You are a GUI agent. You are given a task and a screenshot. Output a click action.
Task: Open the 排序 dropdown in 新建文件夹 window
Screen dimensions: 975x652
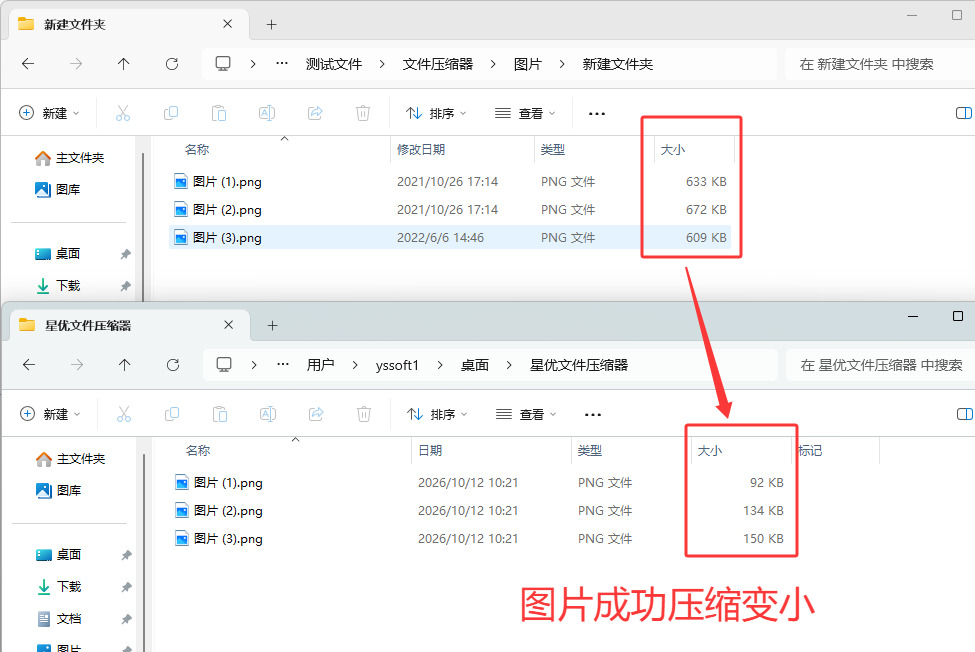(437, 113)
